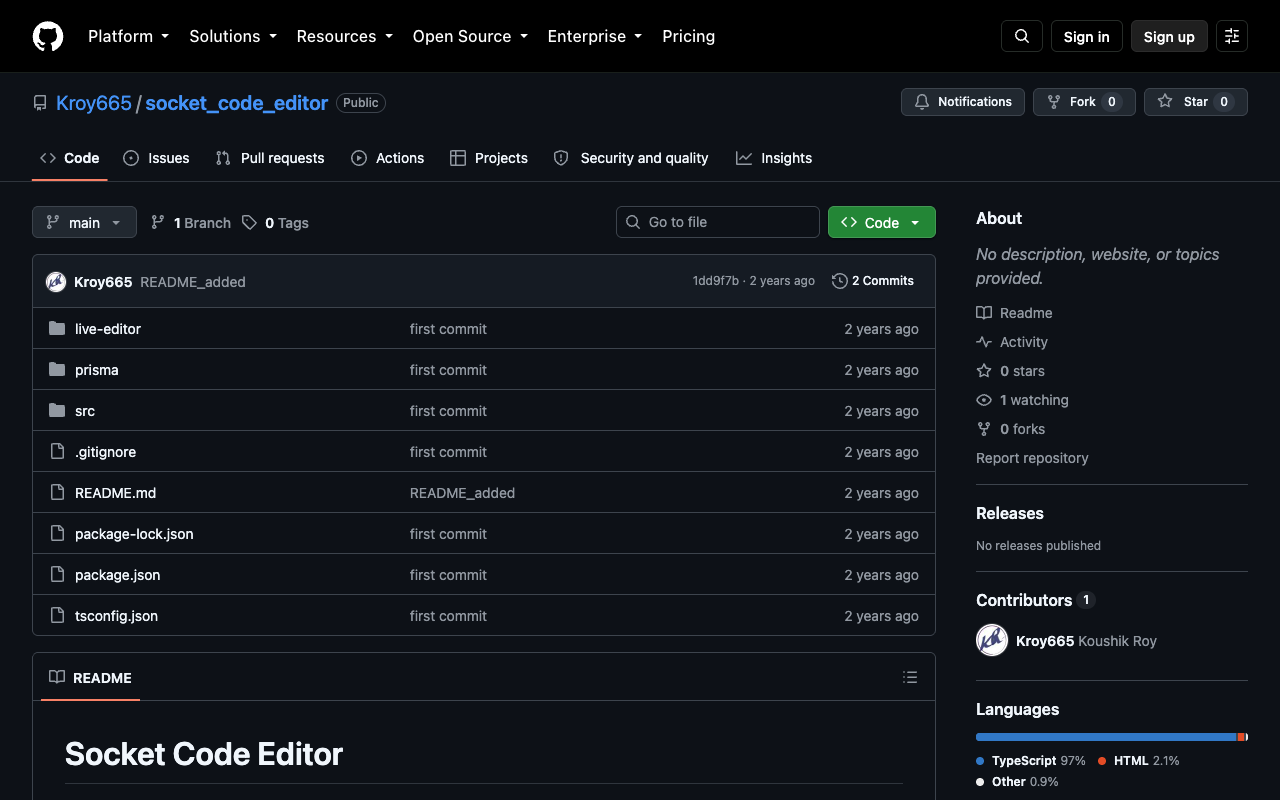
Task: Open the Releases heading link
Action: pos(1010,513)
